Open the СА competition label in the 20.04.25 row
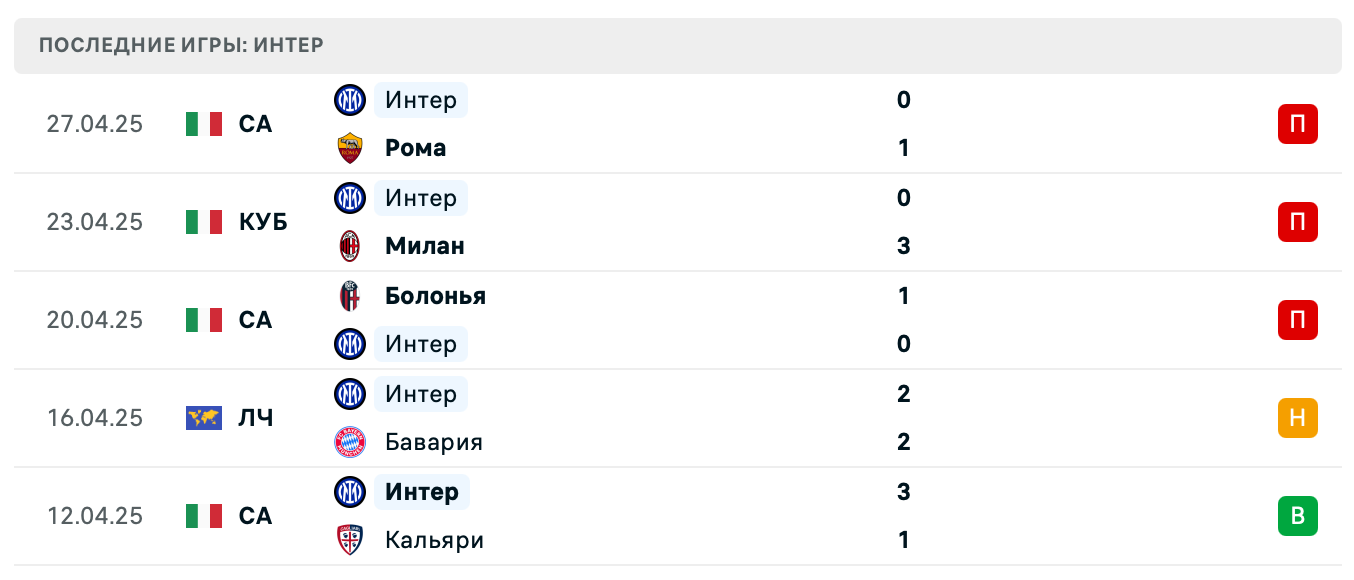The width and height of the screenshot is (1354, 580). pos(254,320)
